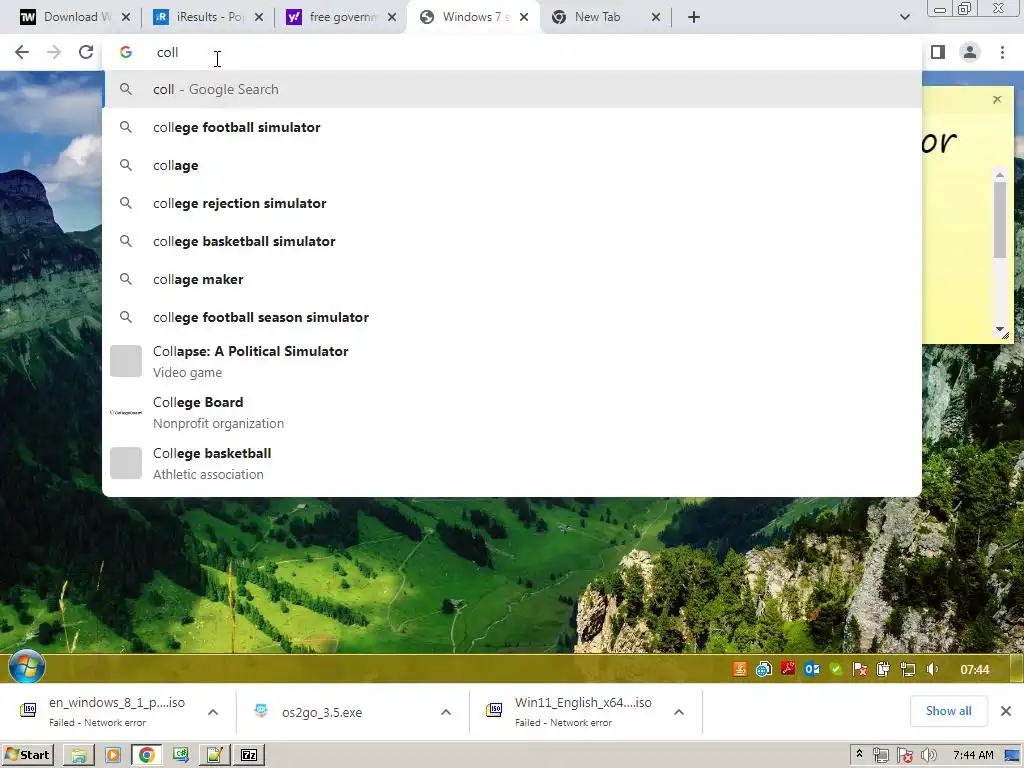Screen dimensions: 1024x768
Task: Click the Outlook tray icon in the page
Action: (x=812, y=669)
